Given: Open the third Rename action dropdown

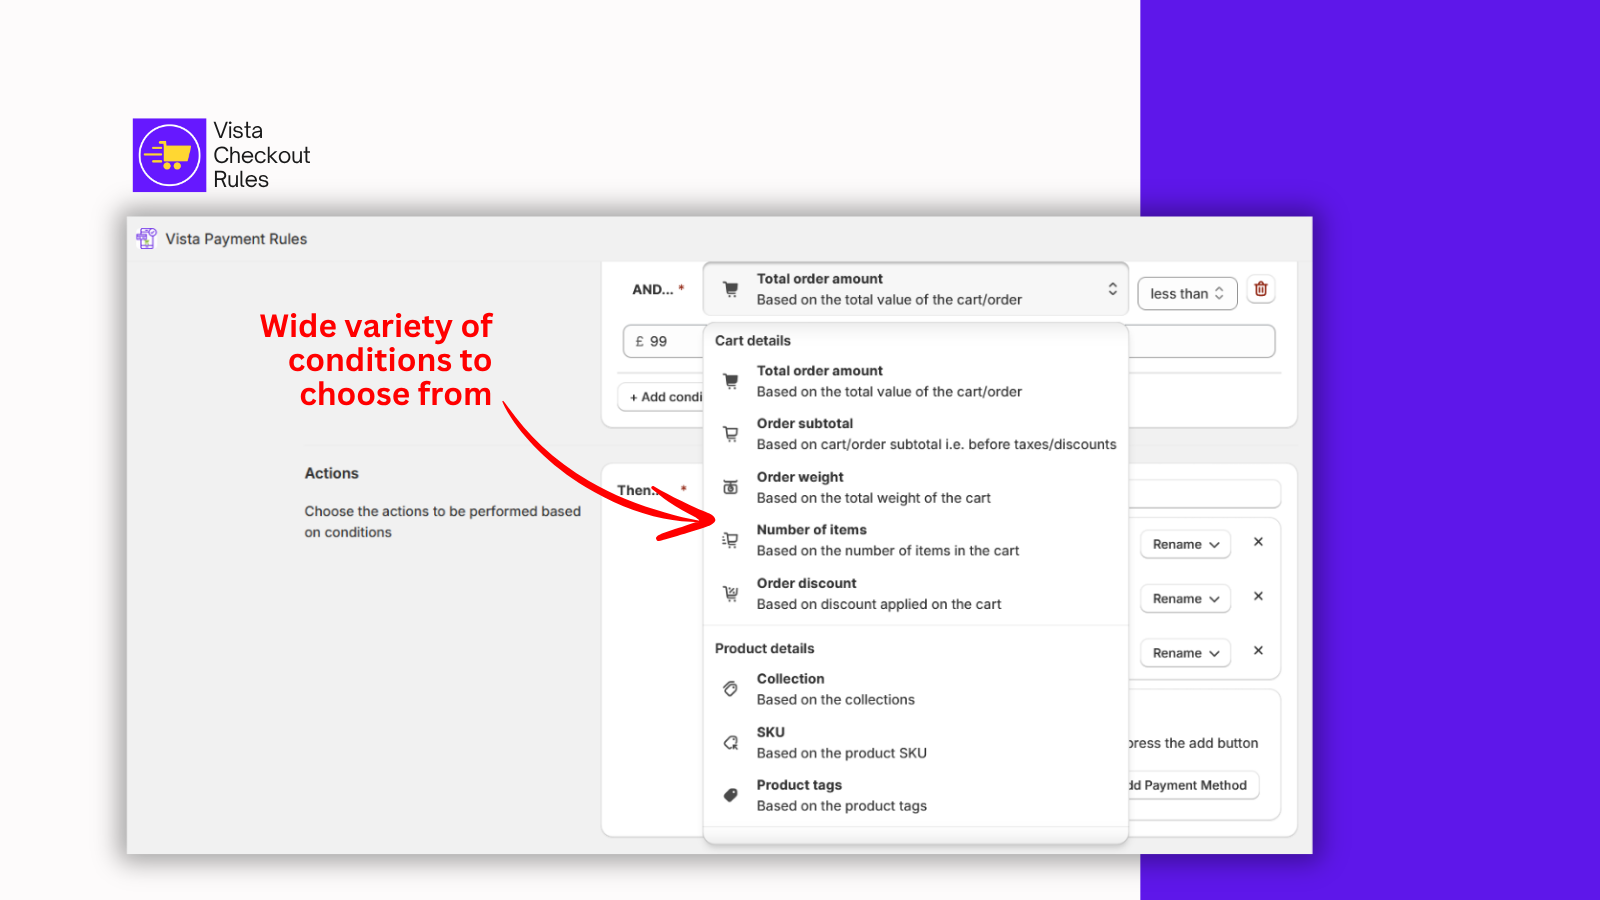Looking at the screenshot, I should [1186, 652].
